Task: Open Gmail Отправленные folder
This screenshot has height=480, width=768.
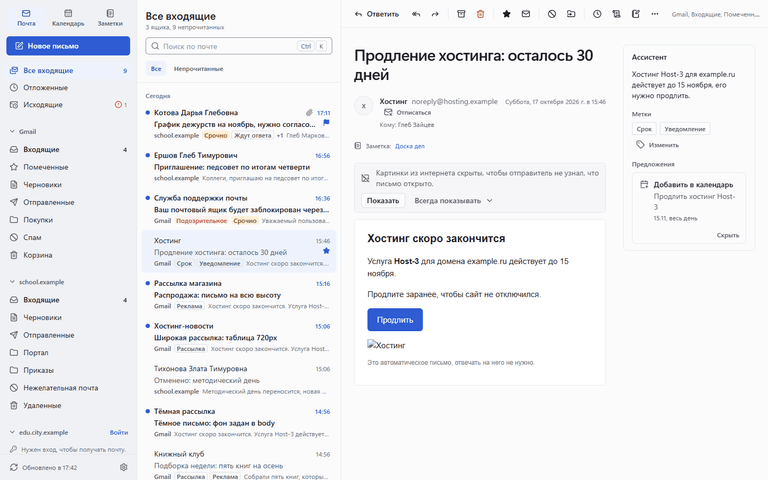Action: point(68,202)
